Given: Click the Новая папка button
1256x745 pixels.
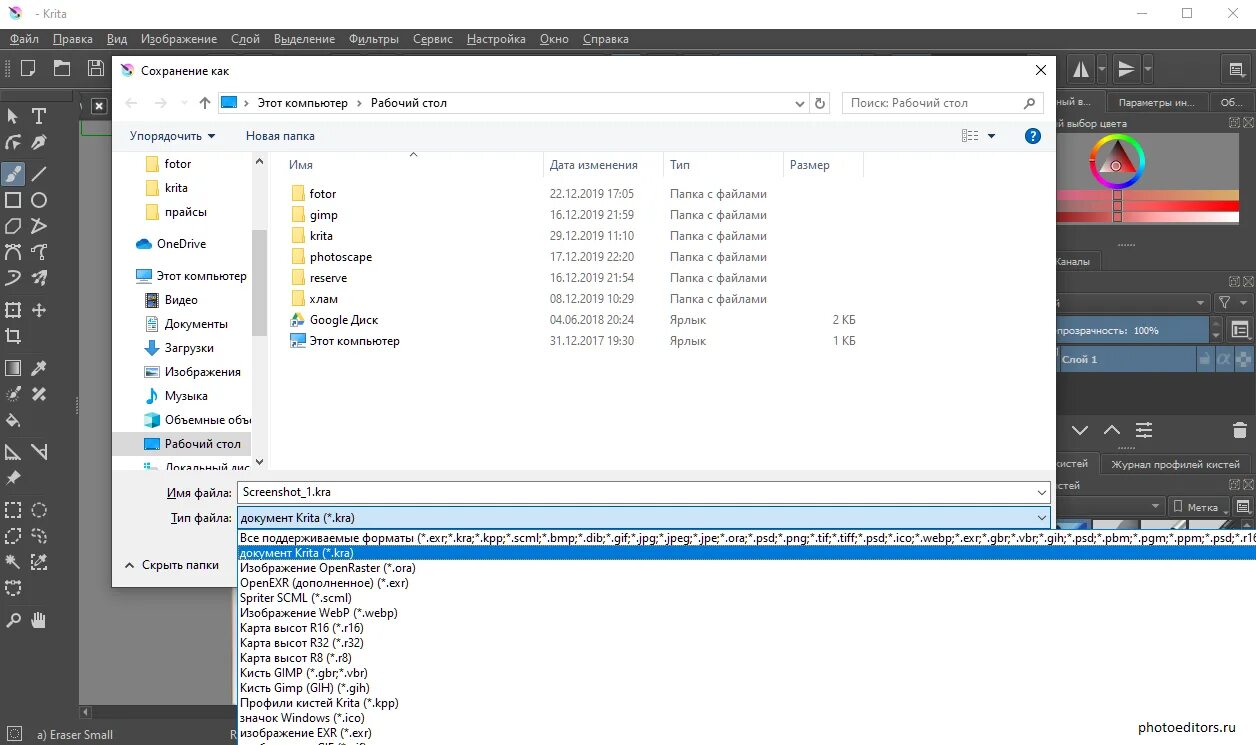Looking at the screenshot, I should (280, 136).
